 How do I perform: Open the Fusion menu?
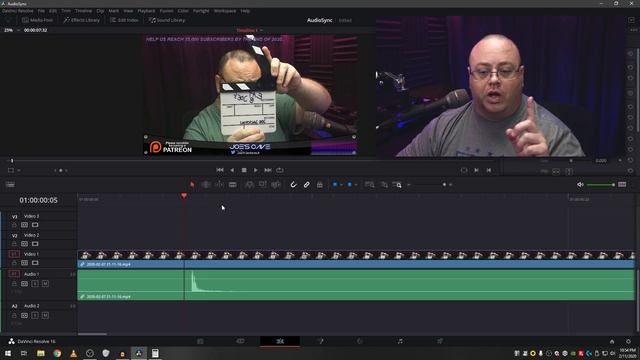167,11
